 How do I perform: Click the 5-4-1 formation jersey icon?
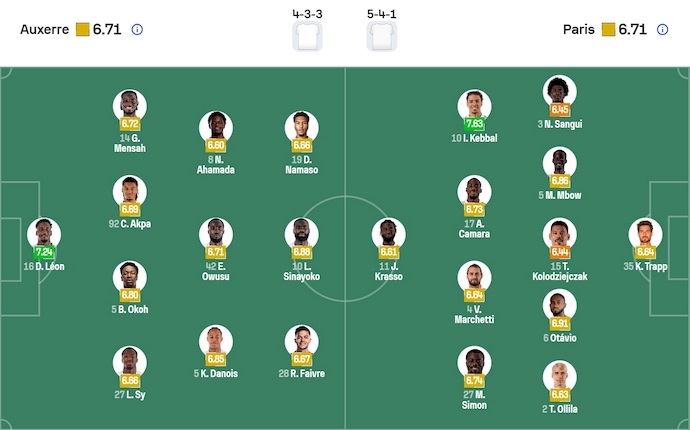click(382, 36)
